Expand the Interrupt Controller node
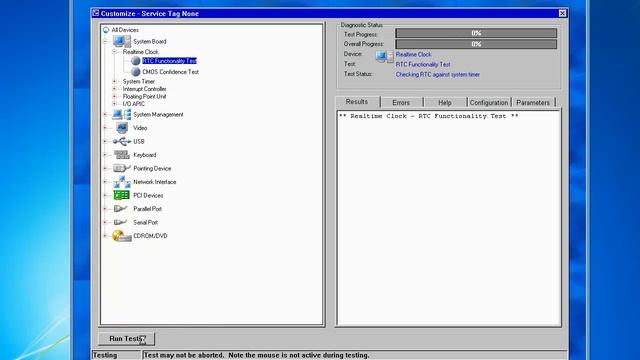The height and width of the screenshot is (360, 640). coord(115,89)
